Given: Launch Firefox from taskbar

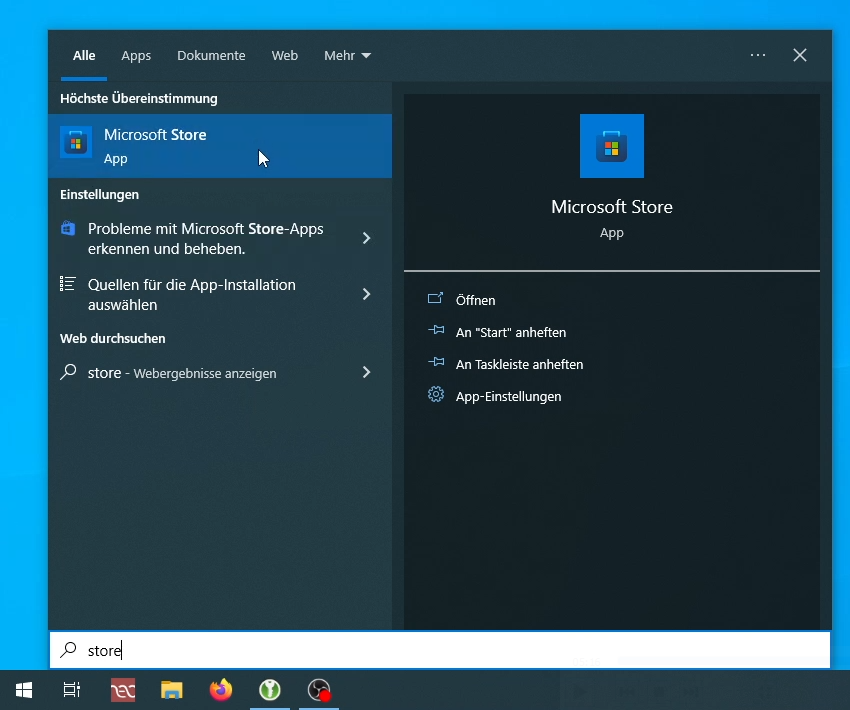Looking at the screenshot, I should pos(221,690).
